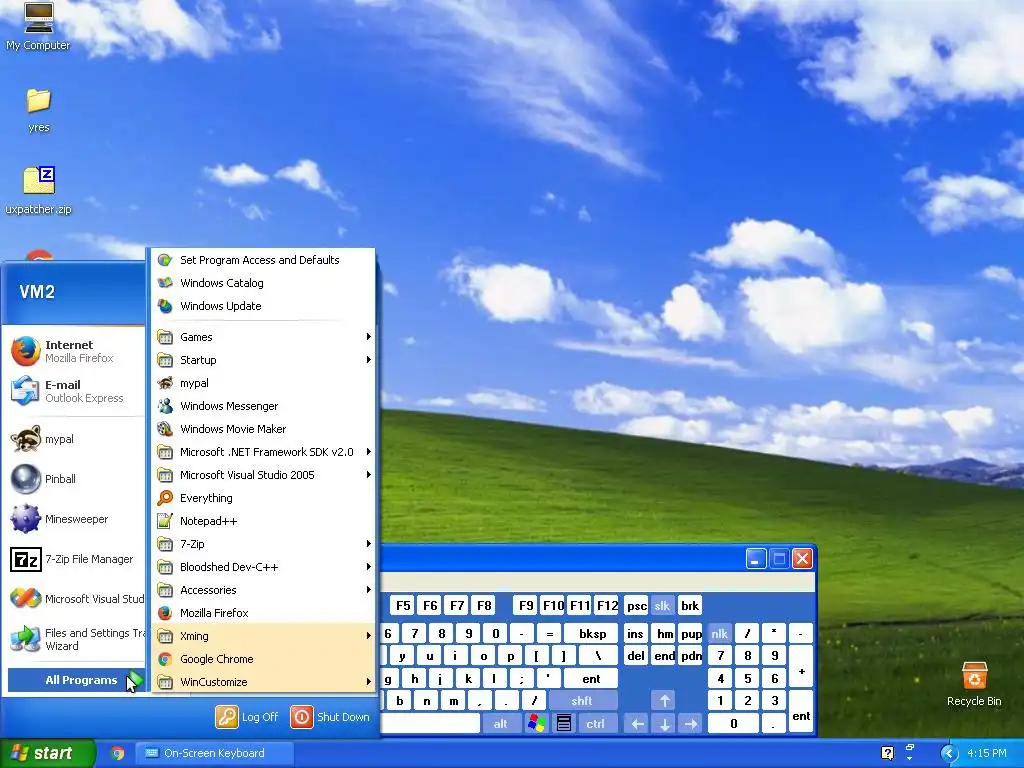The width and height of the screenshot is (1024, 768).
Task: Click numpad 0 key
Action: point(733,724)
